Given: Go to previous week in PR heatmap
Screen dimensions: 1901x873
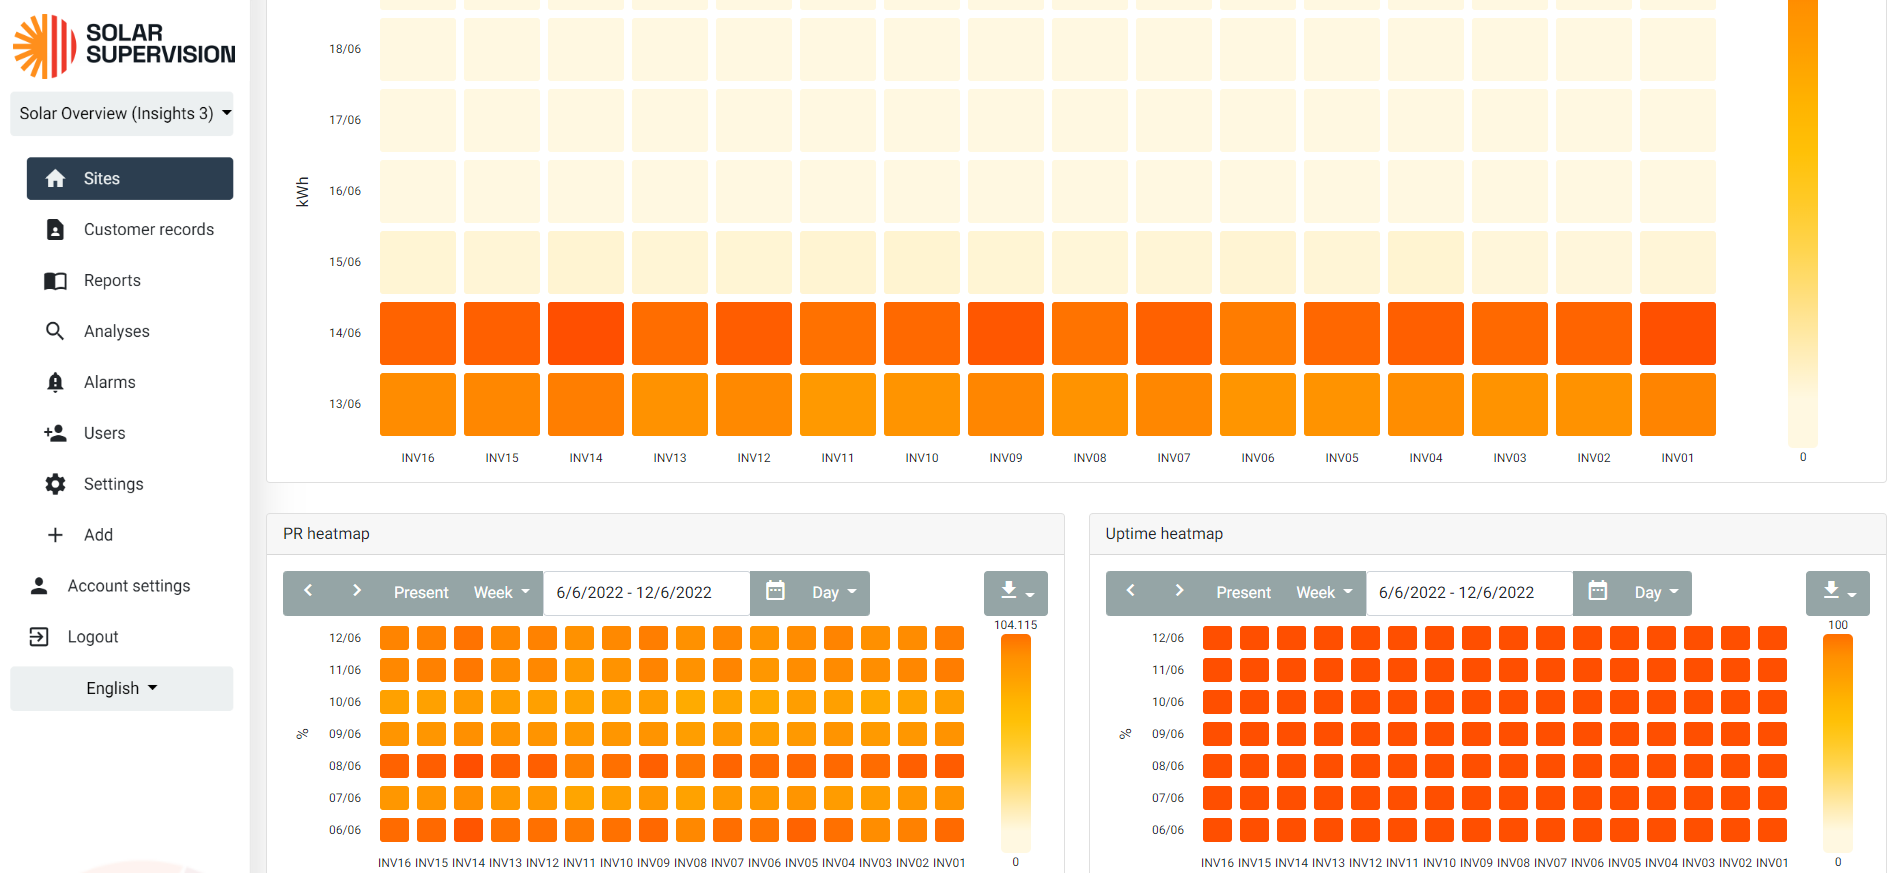Looking at the screenshot, I should (308, 591).
